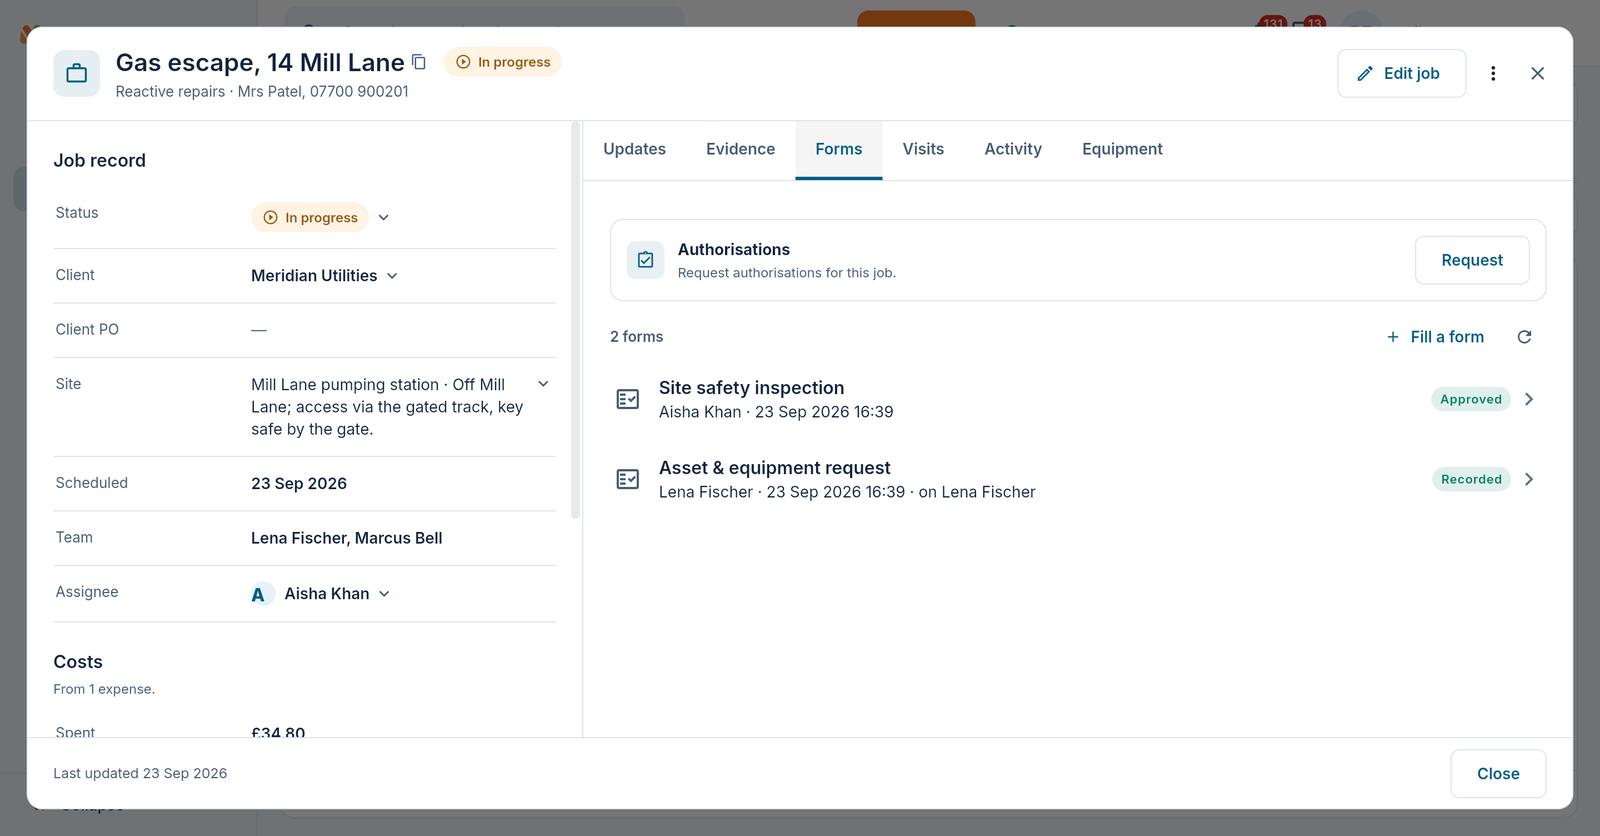Viewport: 1600px width, 836px height.
Task: Click the In progress badge in the header
Action: [x=503, y=62]
